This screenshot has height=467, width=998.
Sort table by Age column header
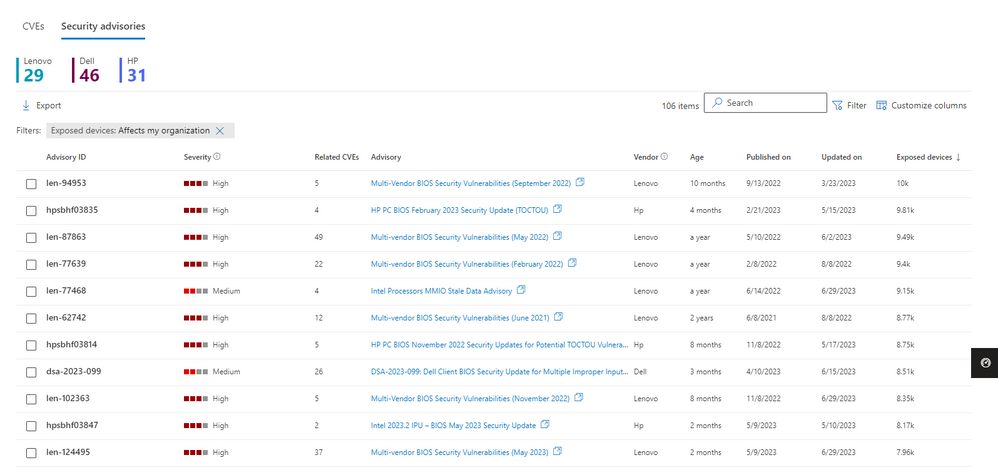pyautogui.click(x=696, y=157)
